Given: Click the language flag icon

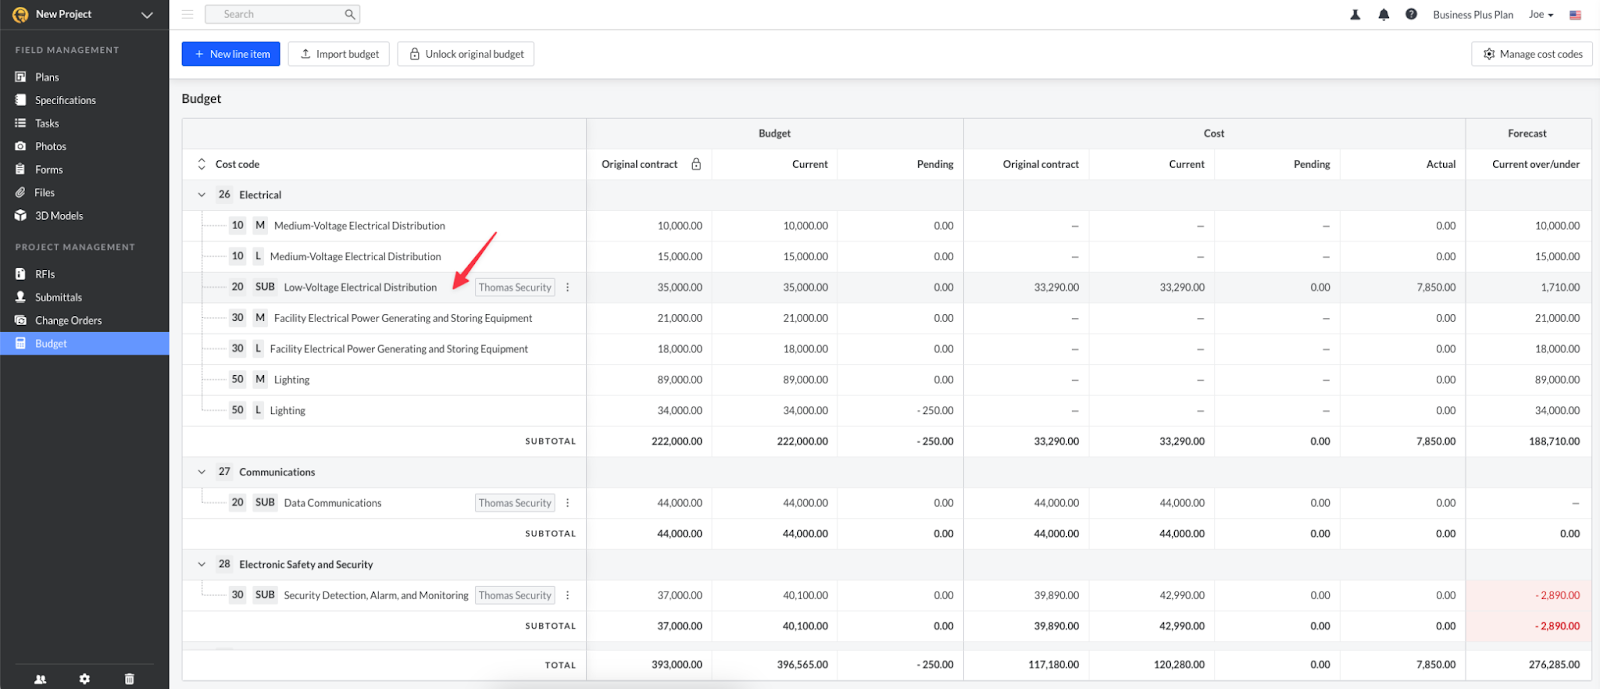Looking at the screenshot, I should [x=1575, y=15].
